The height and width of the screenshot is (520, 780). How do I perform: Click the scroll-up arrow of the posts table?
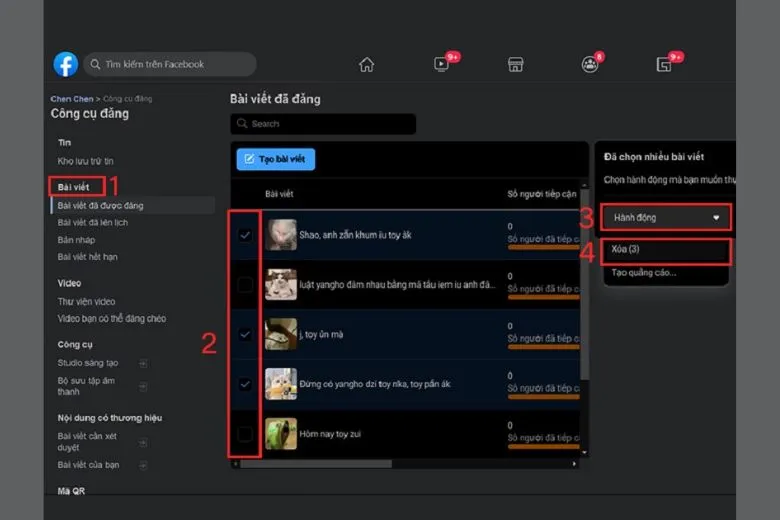pyautogui.click(x=585, y=185)
